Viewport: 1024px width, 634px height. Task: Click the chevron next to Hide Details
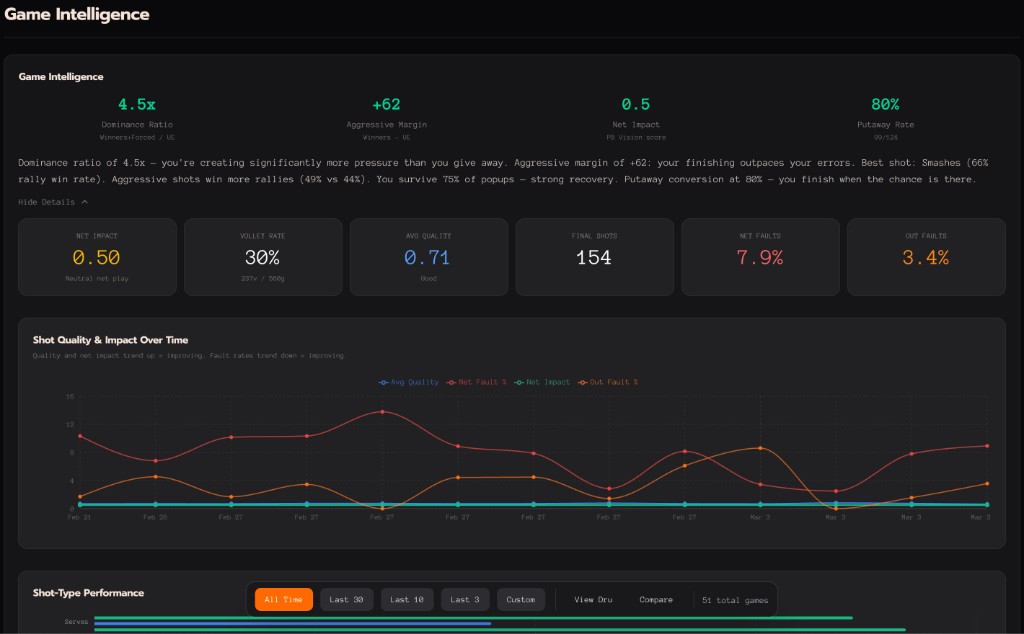(85, 202)
